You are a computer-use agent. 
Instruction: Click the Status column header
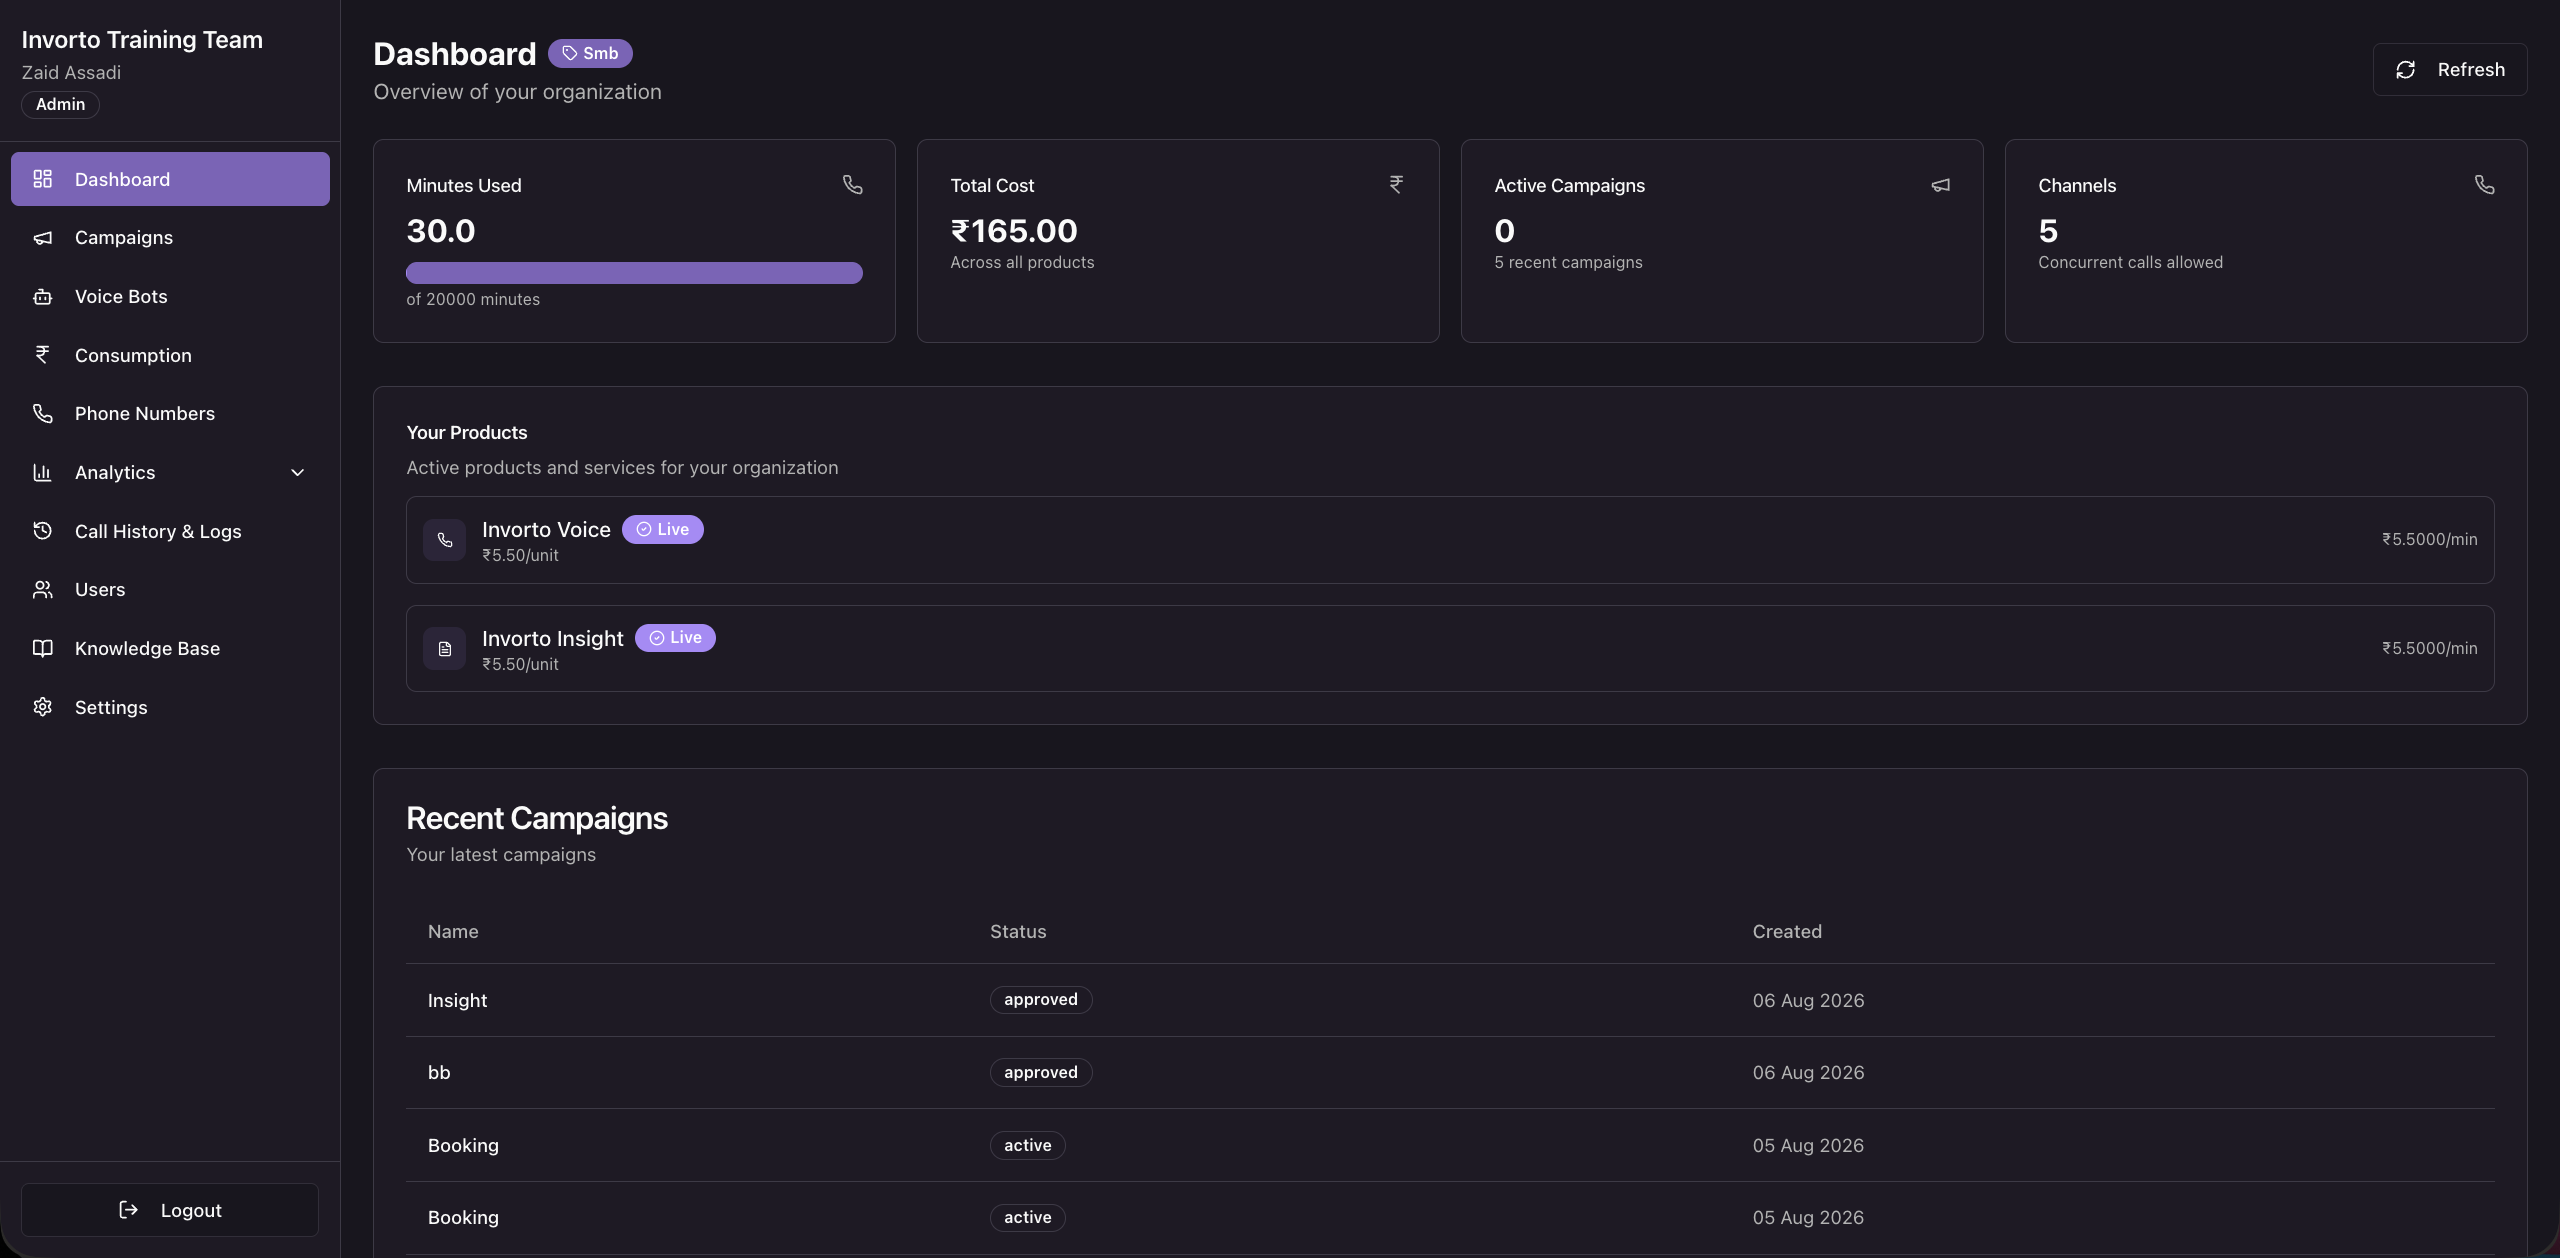click(x=1018, y=932)
